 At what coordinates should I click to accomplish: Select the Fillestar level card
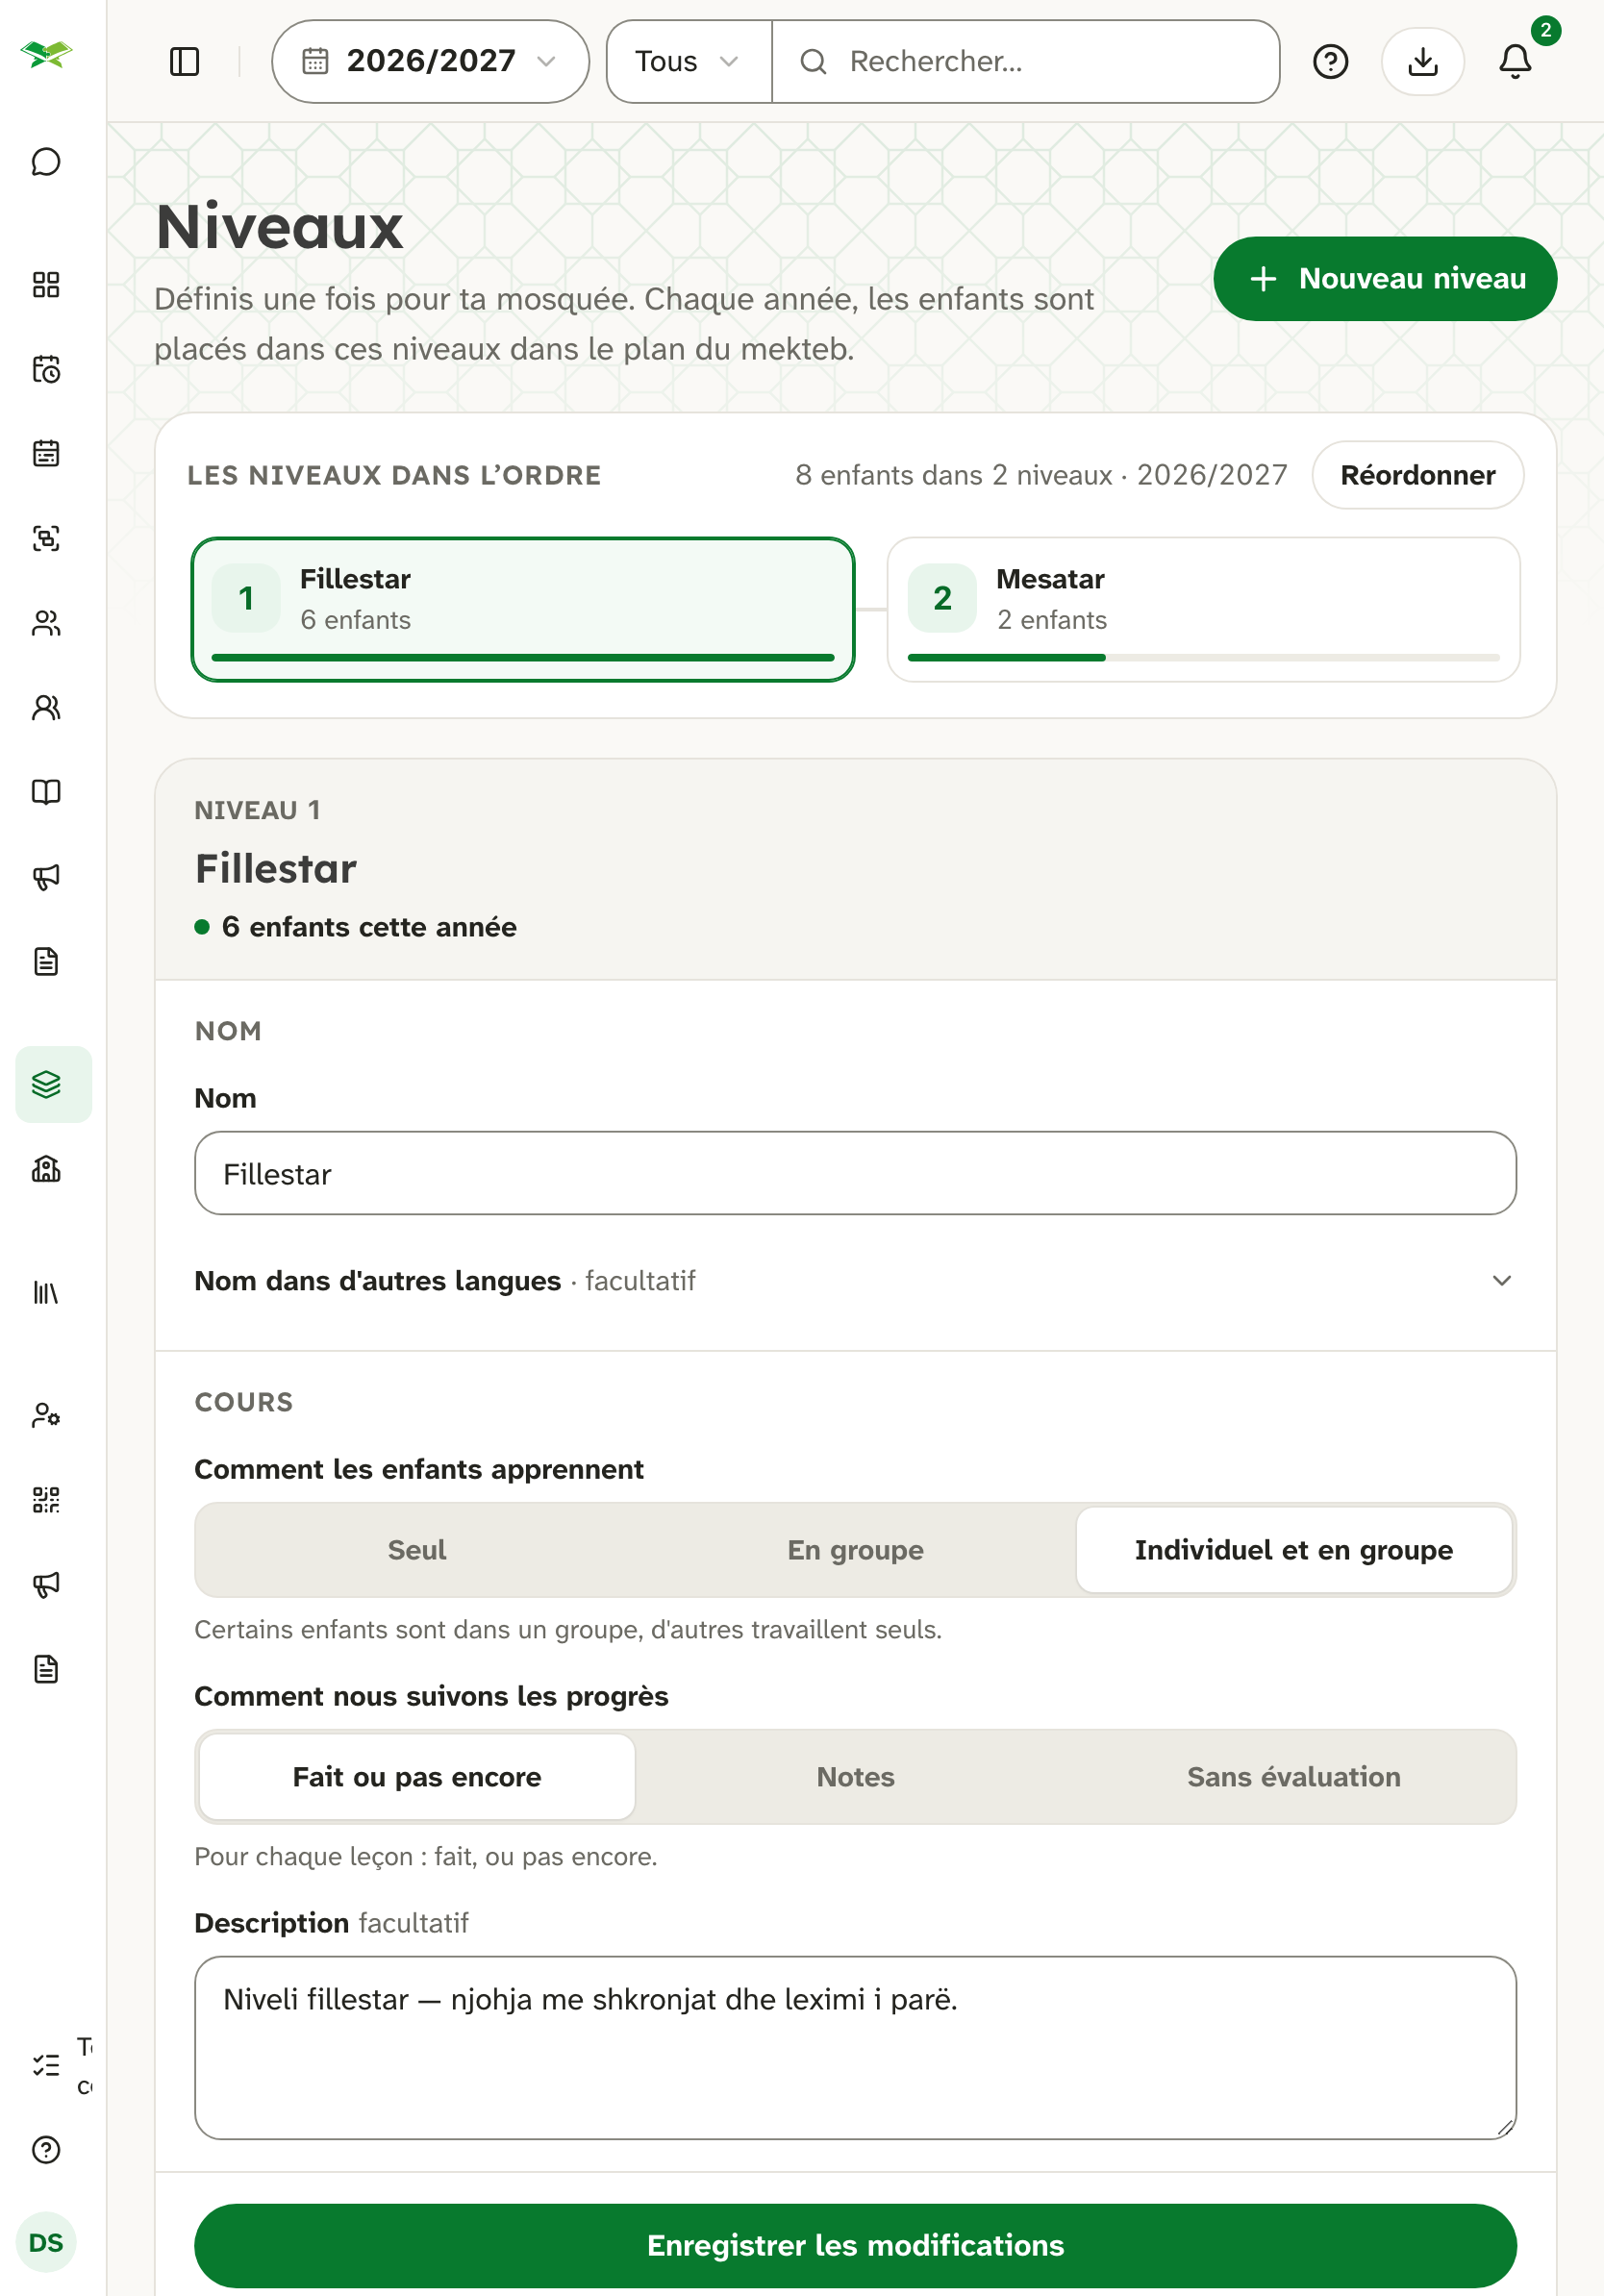522,609
